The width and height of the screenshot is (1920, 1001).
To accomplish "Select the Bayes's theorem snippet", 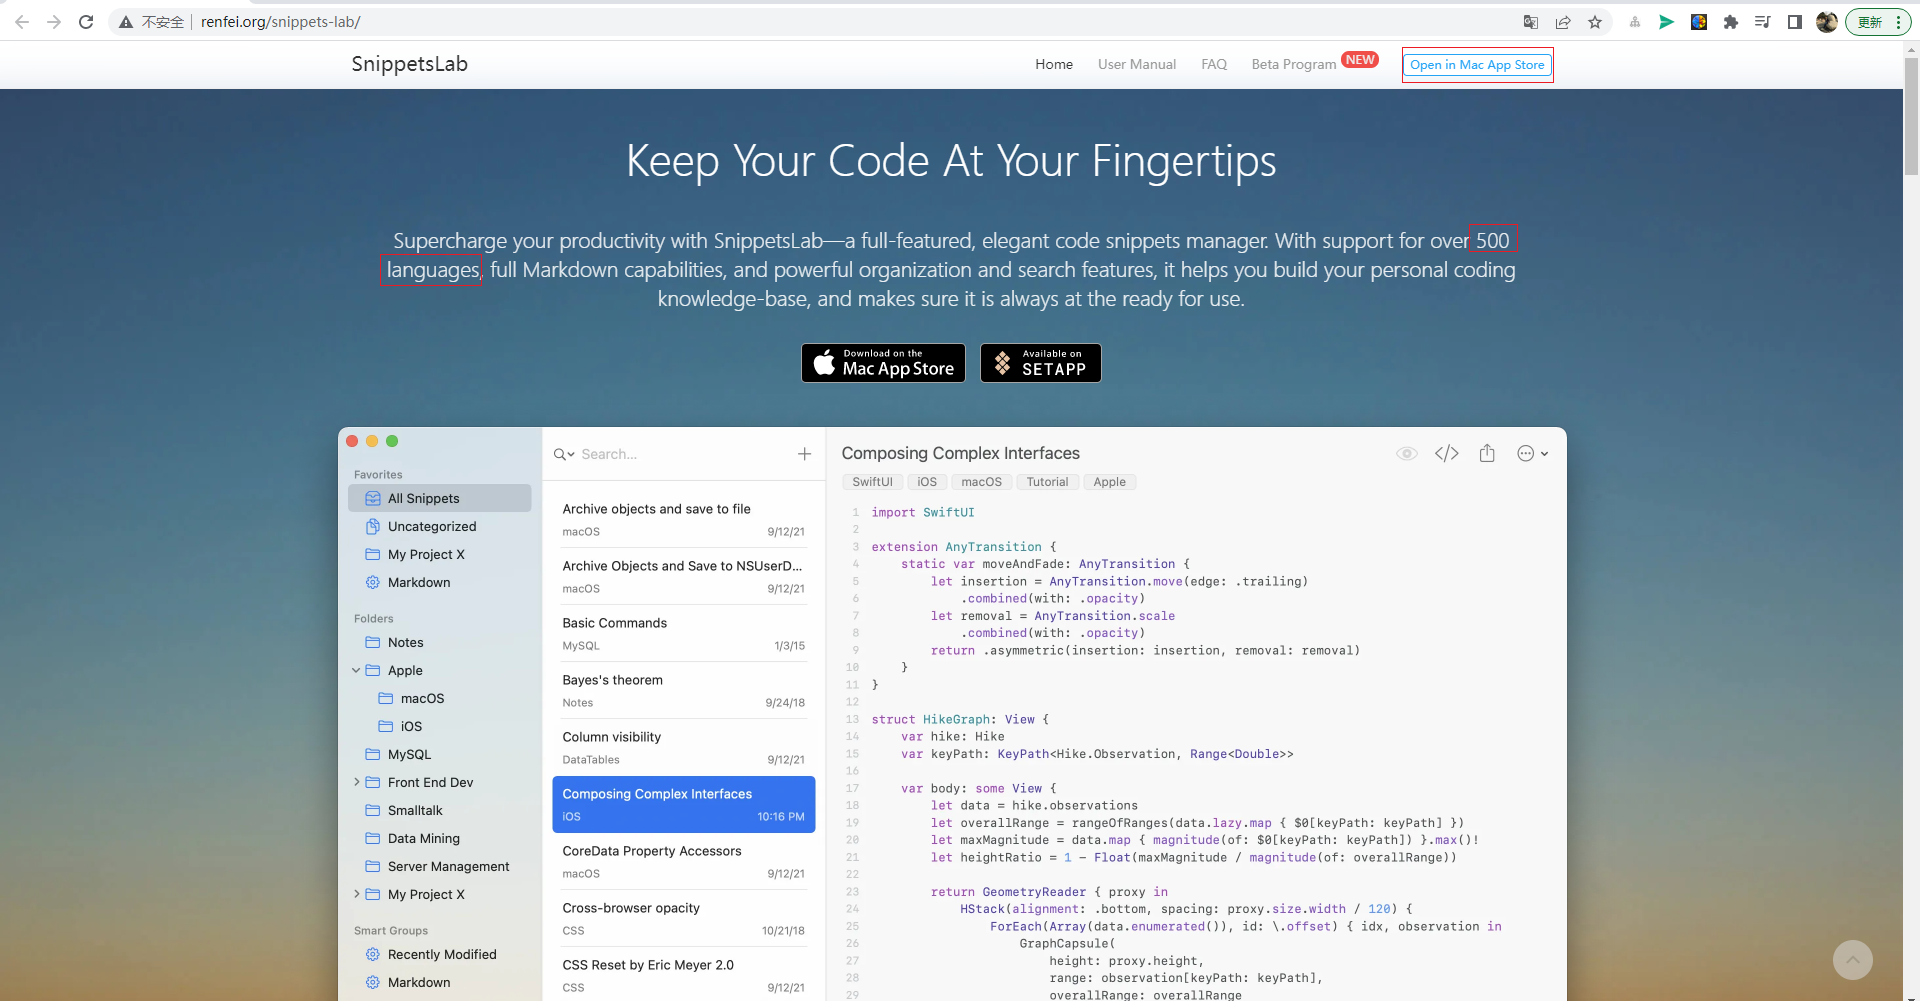I will coord(683,690).
